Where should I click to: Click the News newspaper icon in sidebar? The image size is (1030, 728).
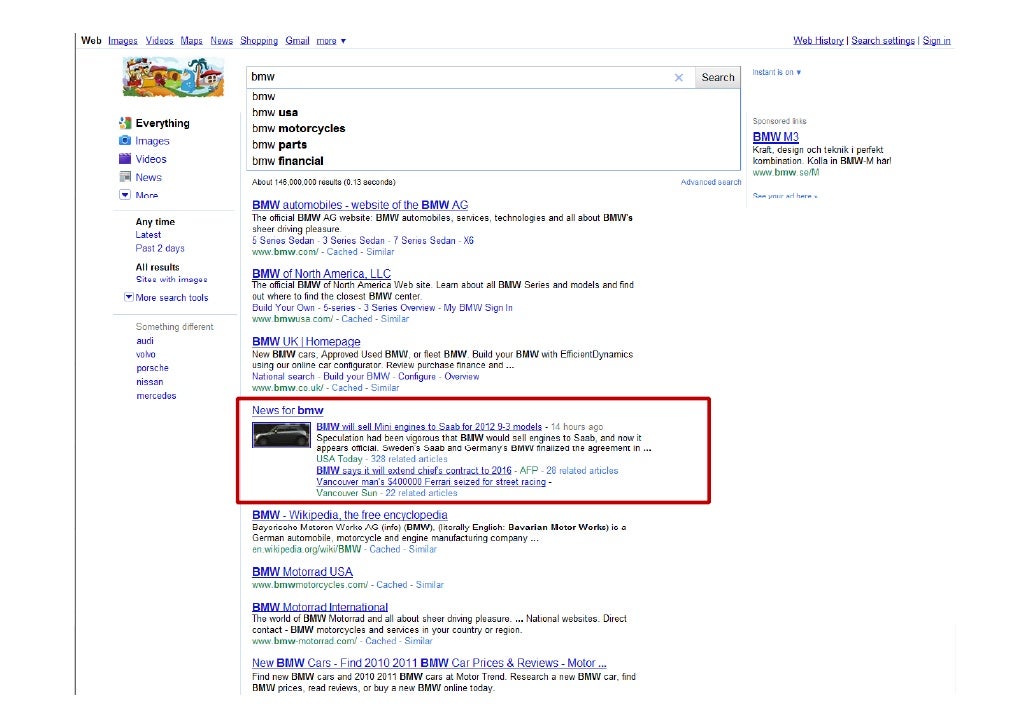click(x=125, y=177)
